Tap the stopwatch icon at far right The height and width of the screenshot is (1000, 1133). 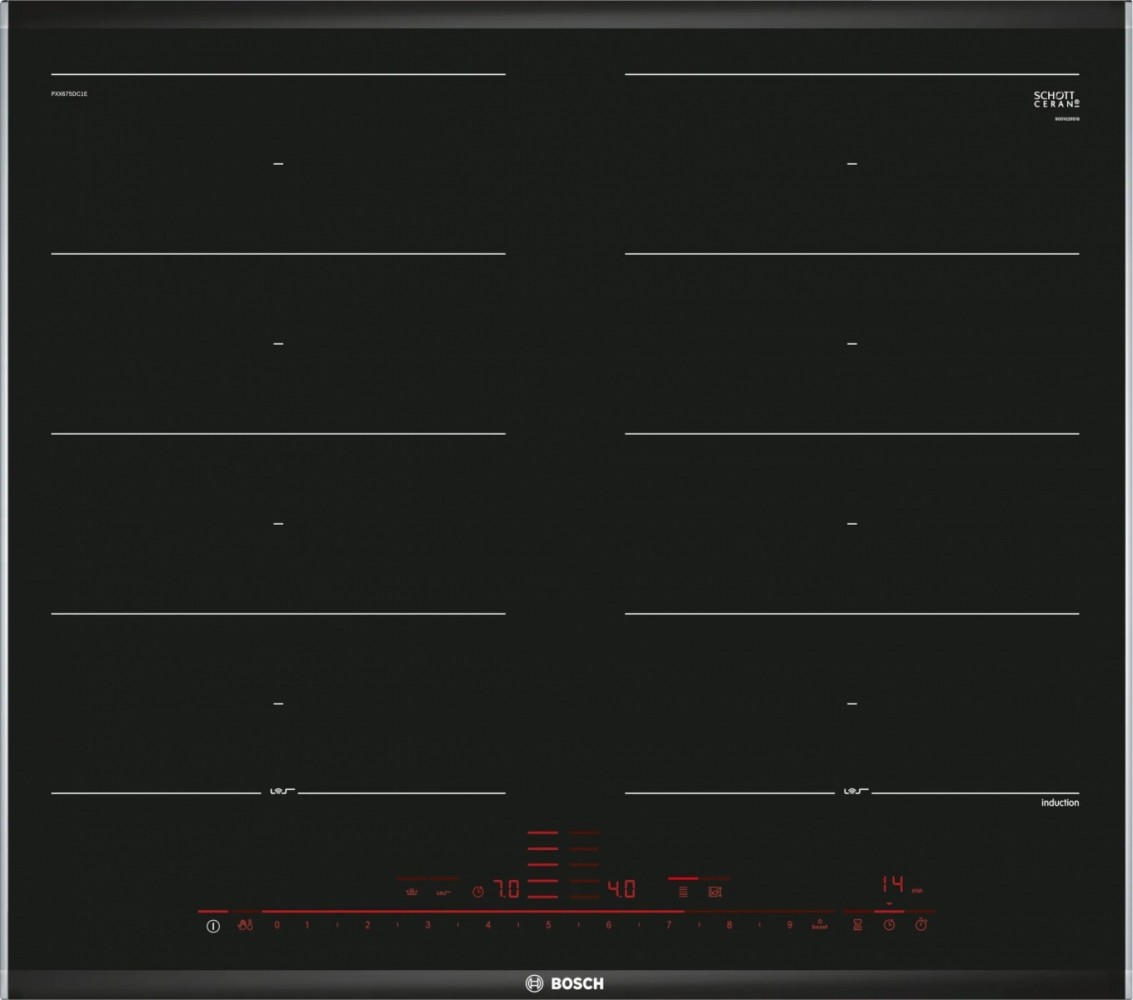[922, 926]
